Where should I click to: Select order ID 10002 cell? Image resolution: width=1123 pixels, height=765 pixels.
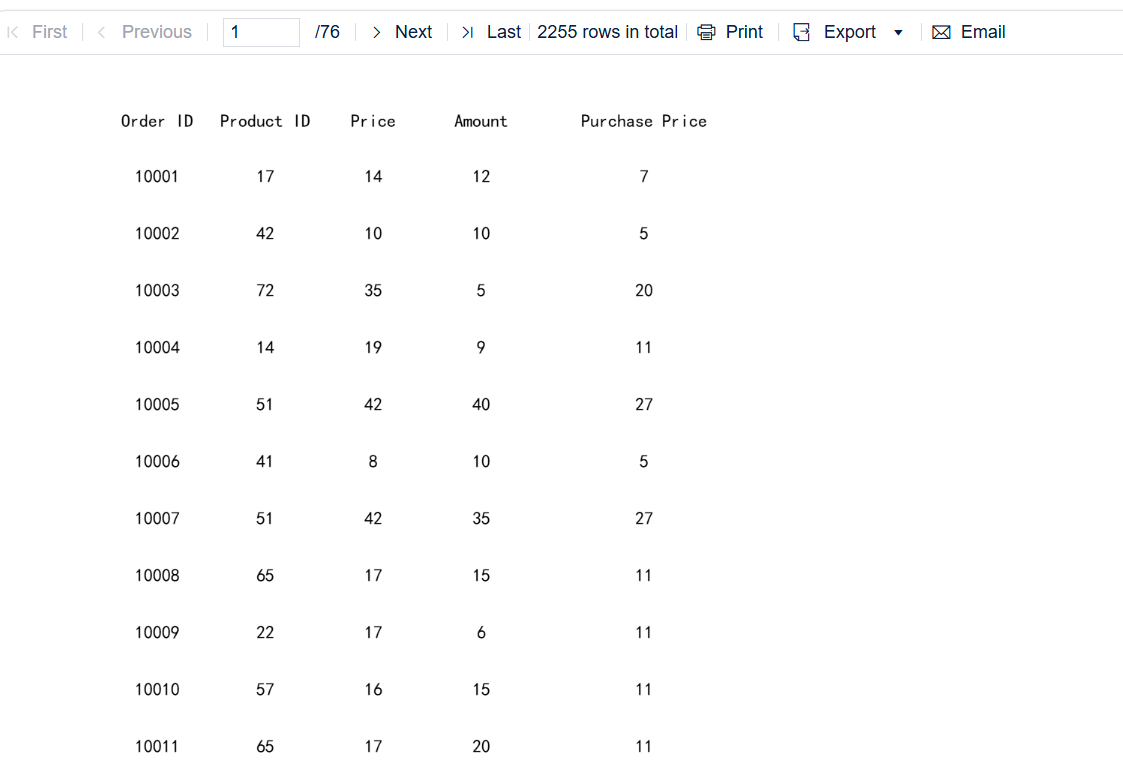[x=157, y=234]
